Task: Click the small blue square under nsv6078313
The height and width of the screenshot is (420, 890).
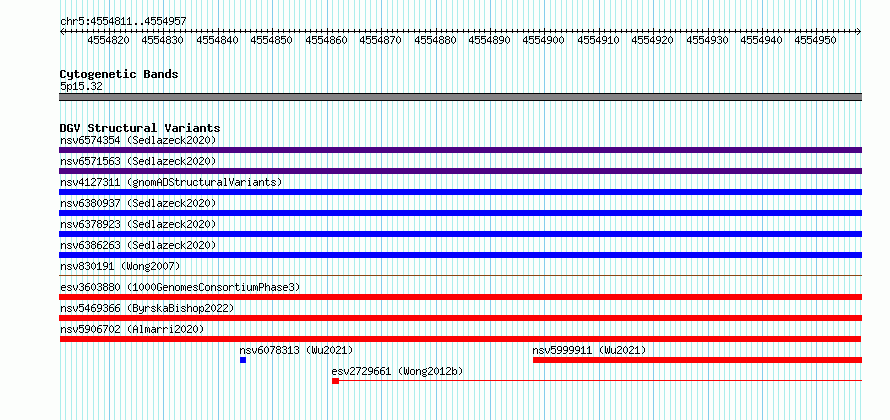Action: 243,360
